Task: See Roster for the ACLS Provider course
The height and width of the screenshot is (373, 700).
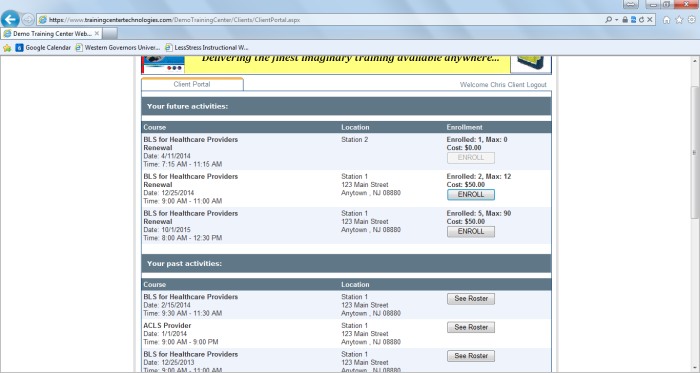Action: coord(471,327)
